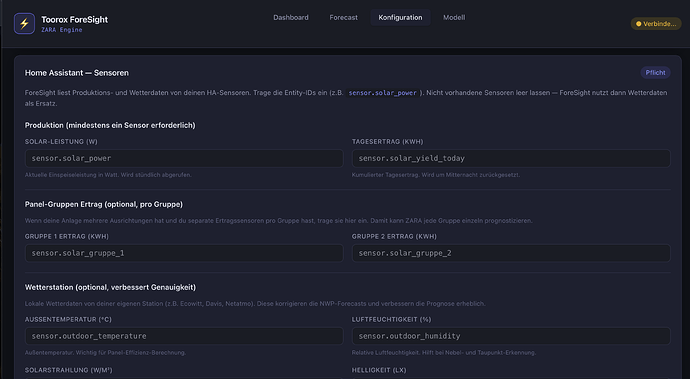
Task: Click the 'Relative Luftfeuchtigkeit' hint text
Action: coord(444,353)
